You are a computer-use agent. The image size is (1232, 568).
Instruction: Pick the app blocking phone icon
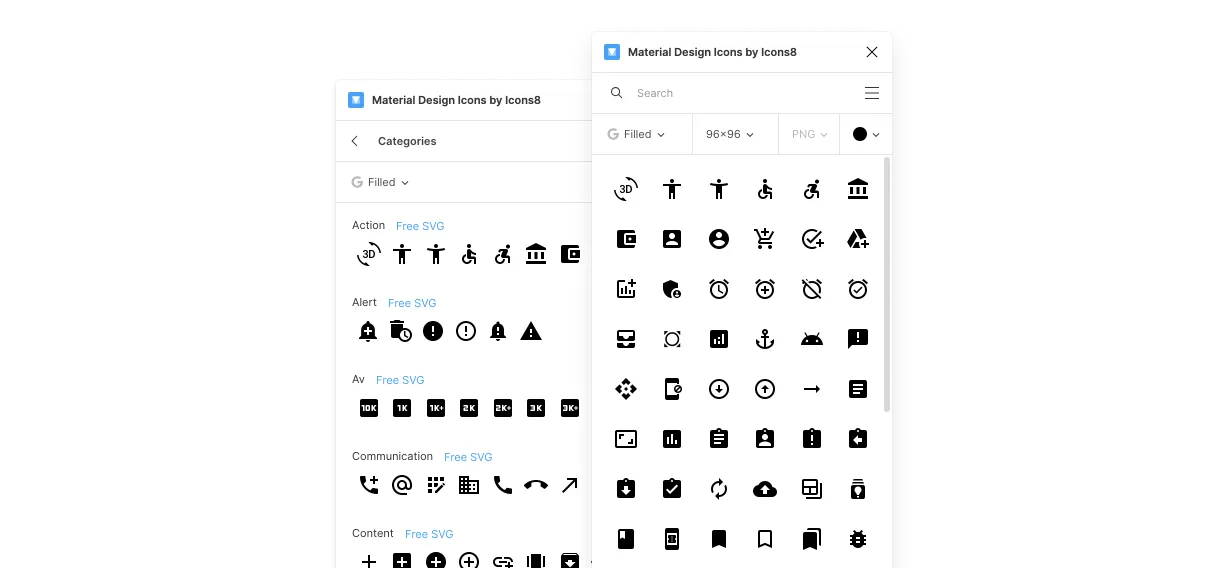coord(672,389)
